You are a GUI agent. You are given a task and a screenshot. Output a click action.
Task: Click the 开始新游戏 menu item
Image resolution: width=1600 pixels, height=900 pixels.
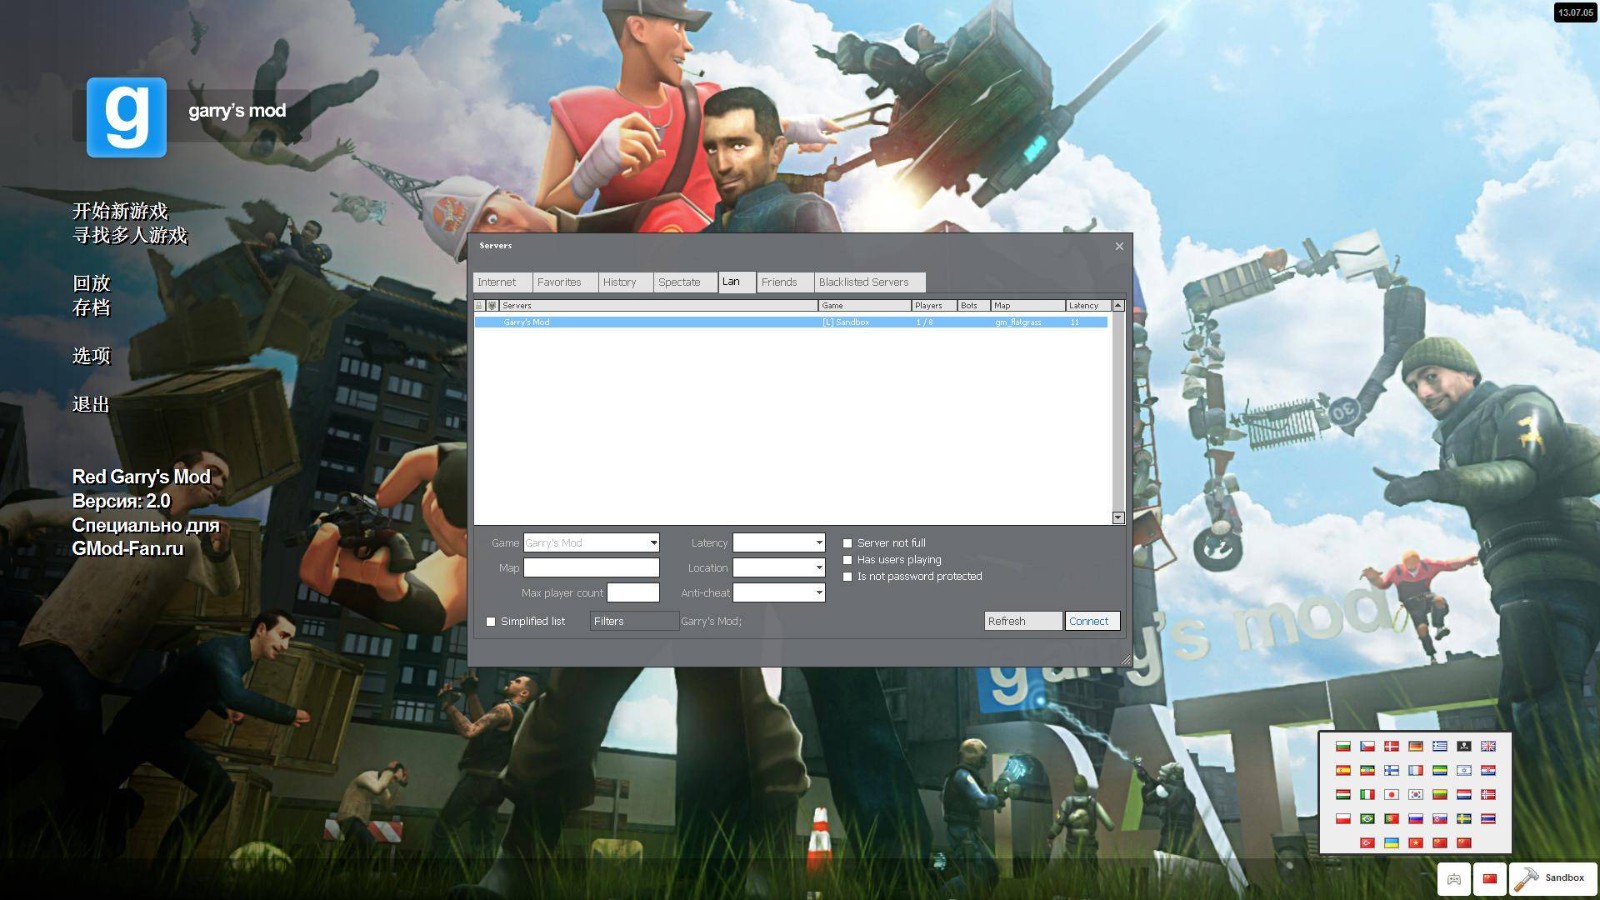(x=120, y=211)
